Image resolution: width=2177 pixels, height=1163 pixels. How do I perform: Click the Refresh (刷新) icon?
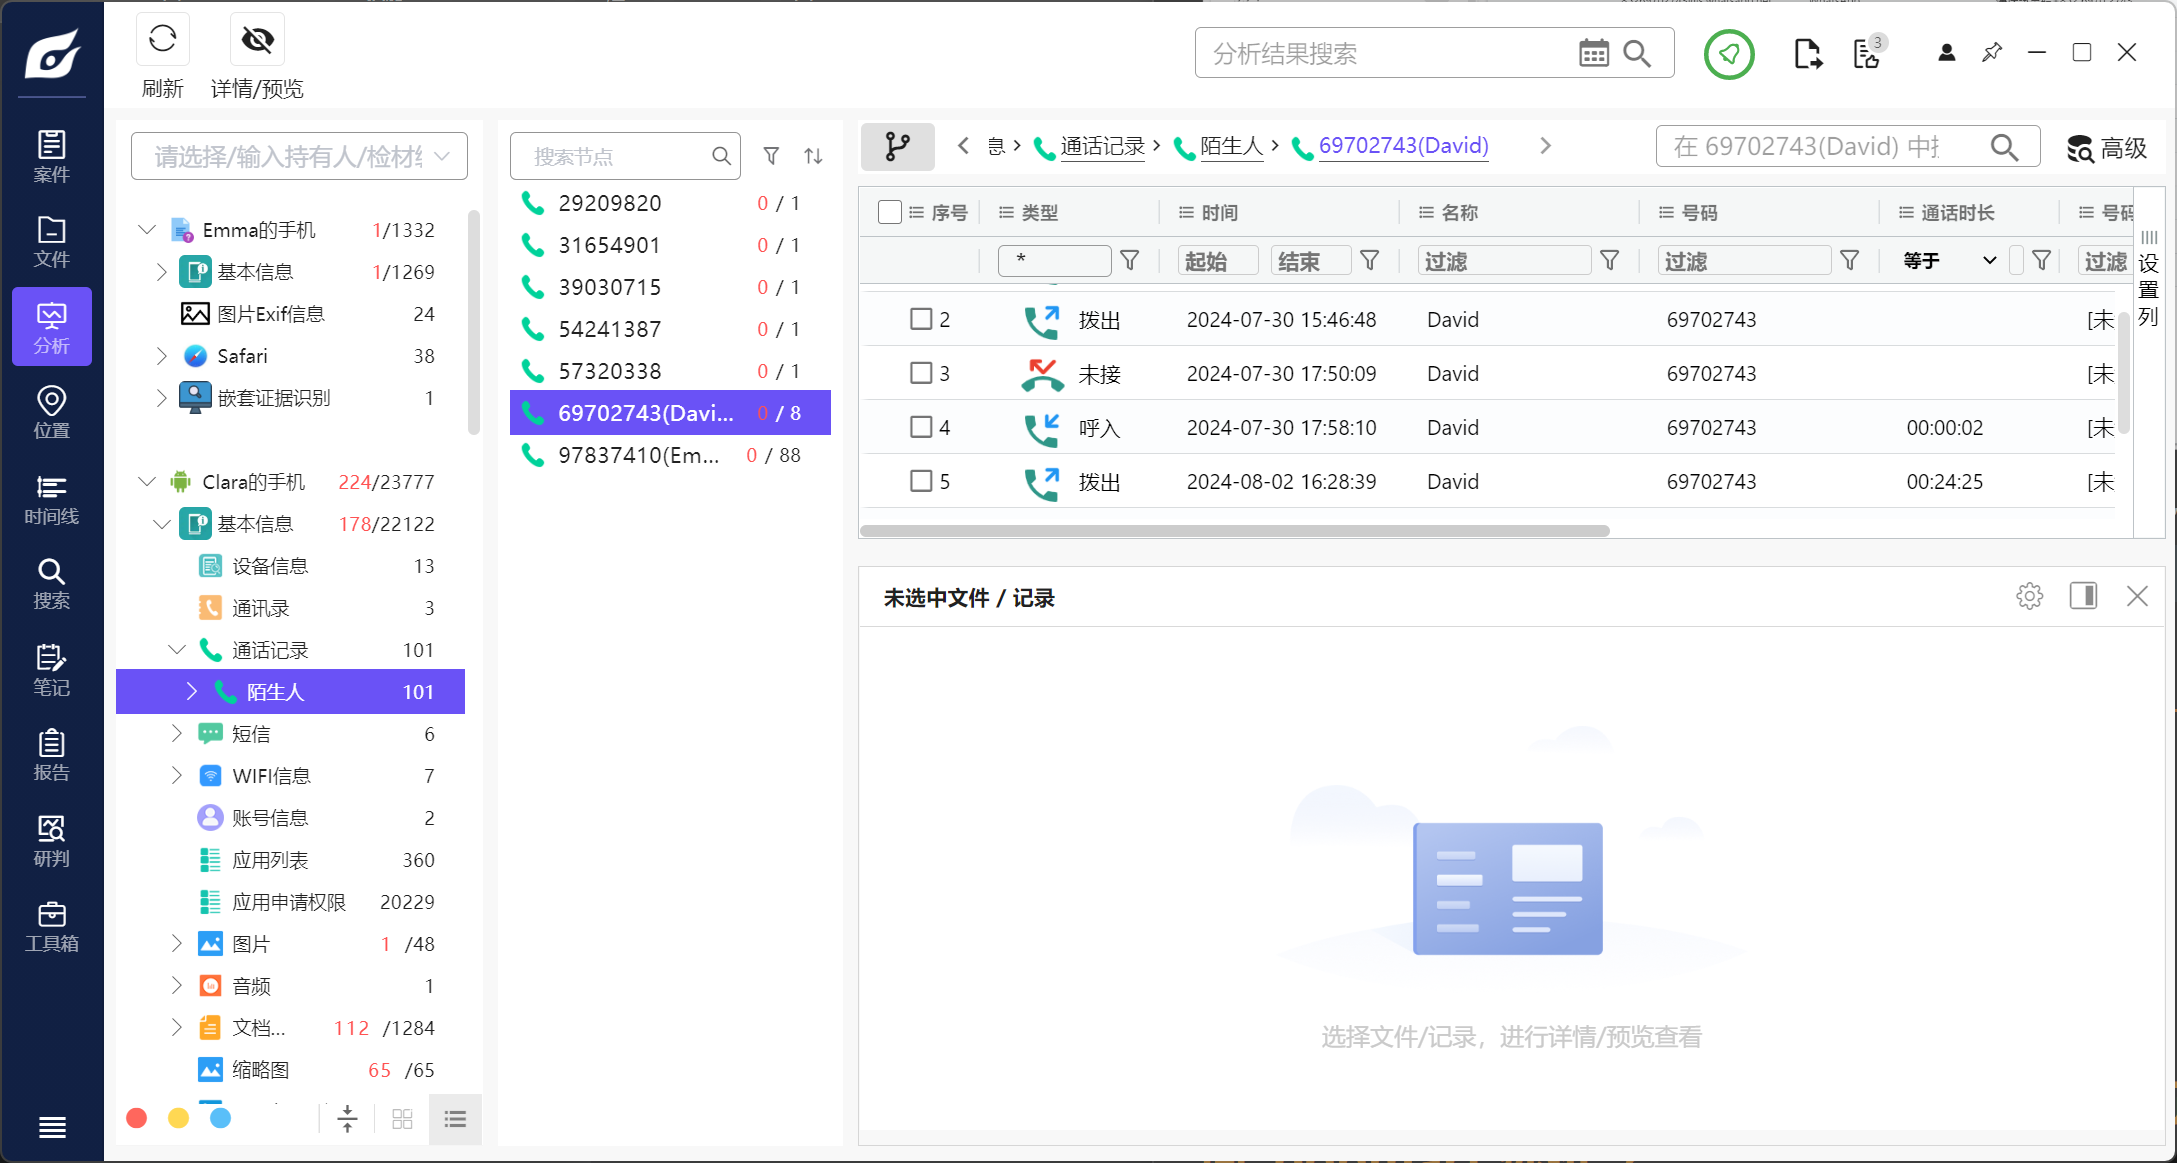162,40
